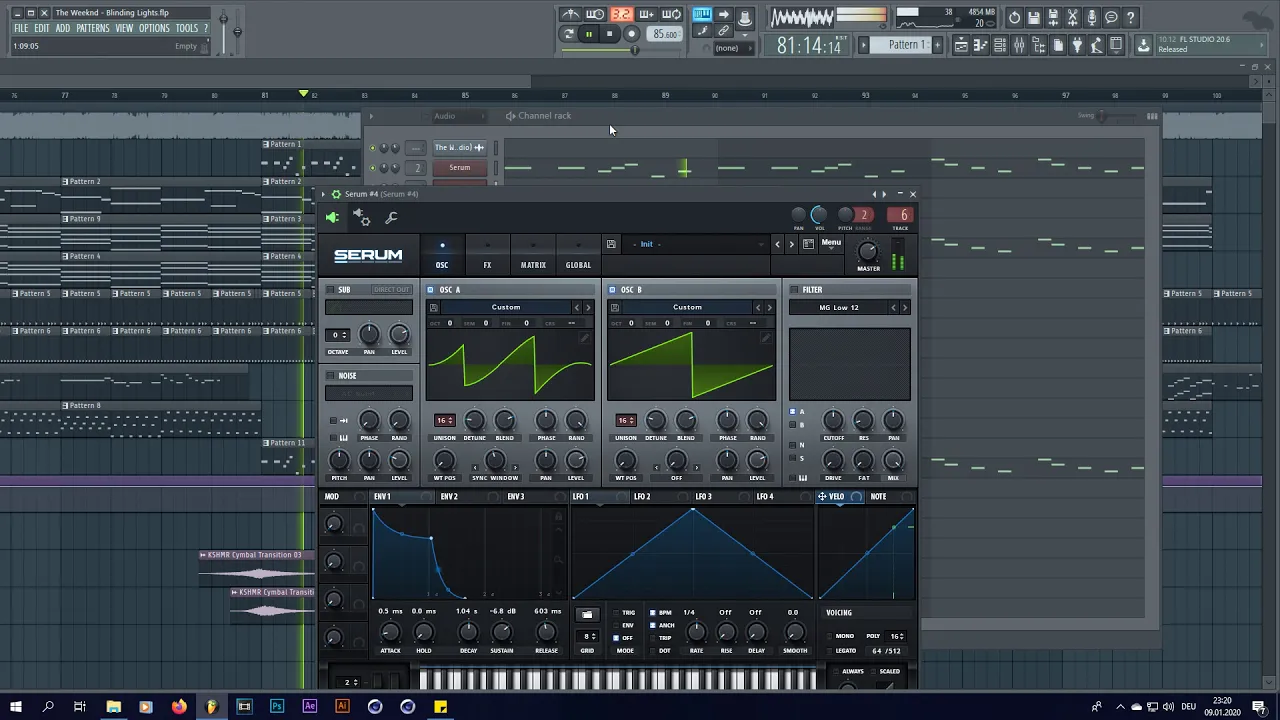
Task: Open the Serum preset browser icon beside Menu
Action: coord(808,244)
